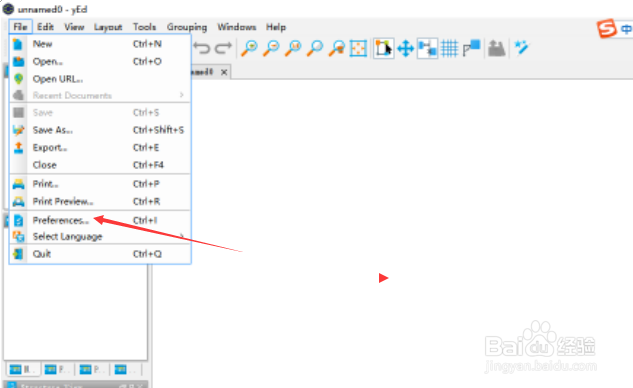The image size is (633, 388).
Task: Close the unnamed0 document tab
Action: [224, 72]
